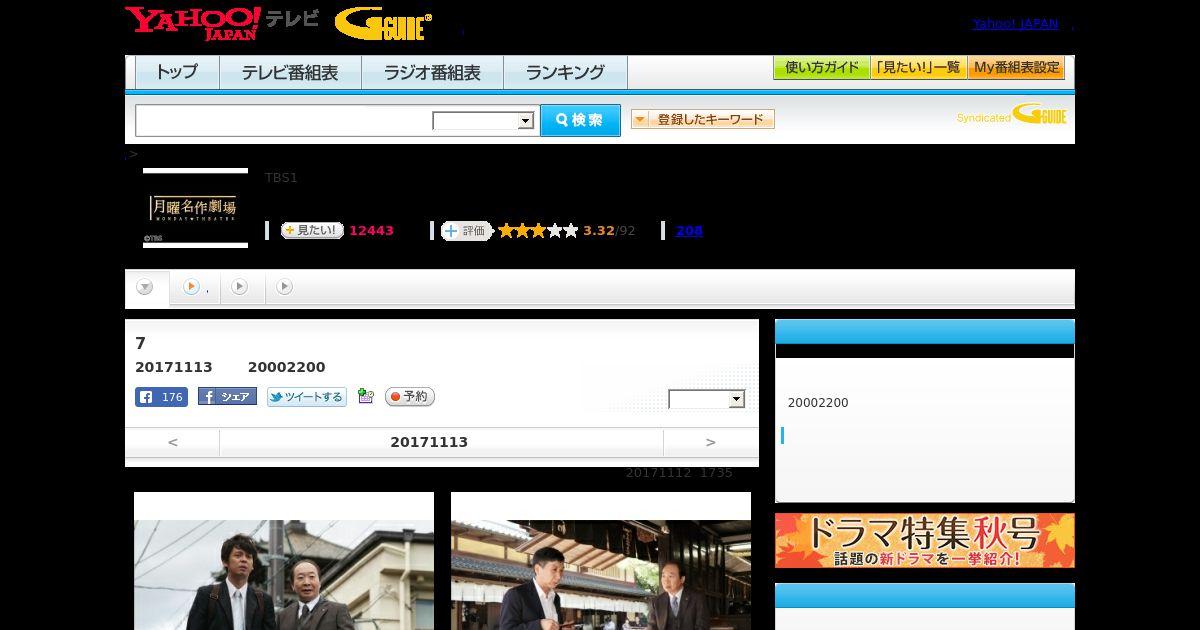Image resolution: width=1200 pixels, height=630 pixels.
Task: Click the Syndicated G-GUIDE logo
Action: 1011,115
